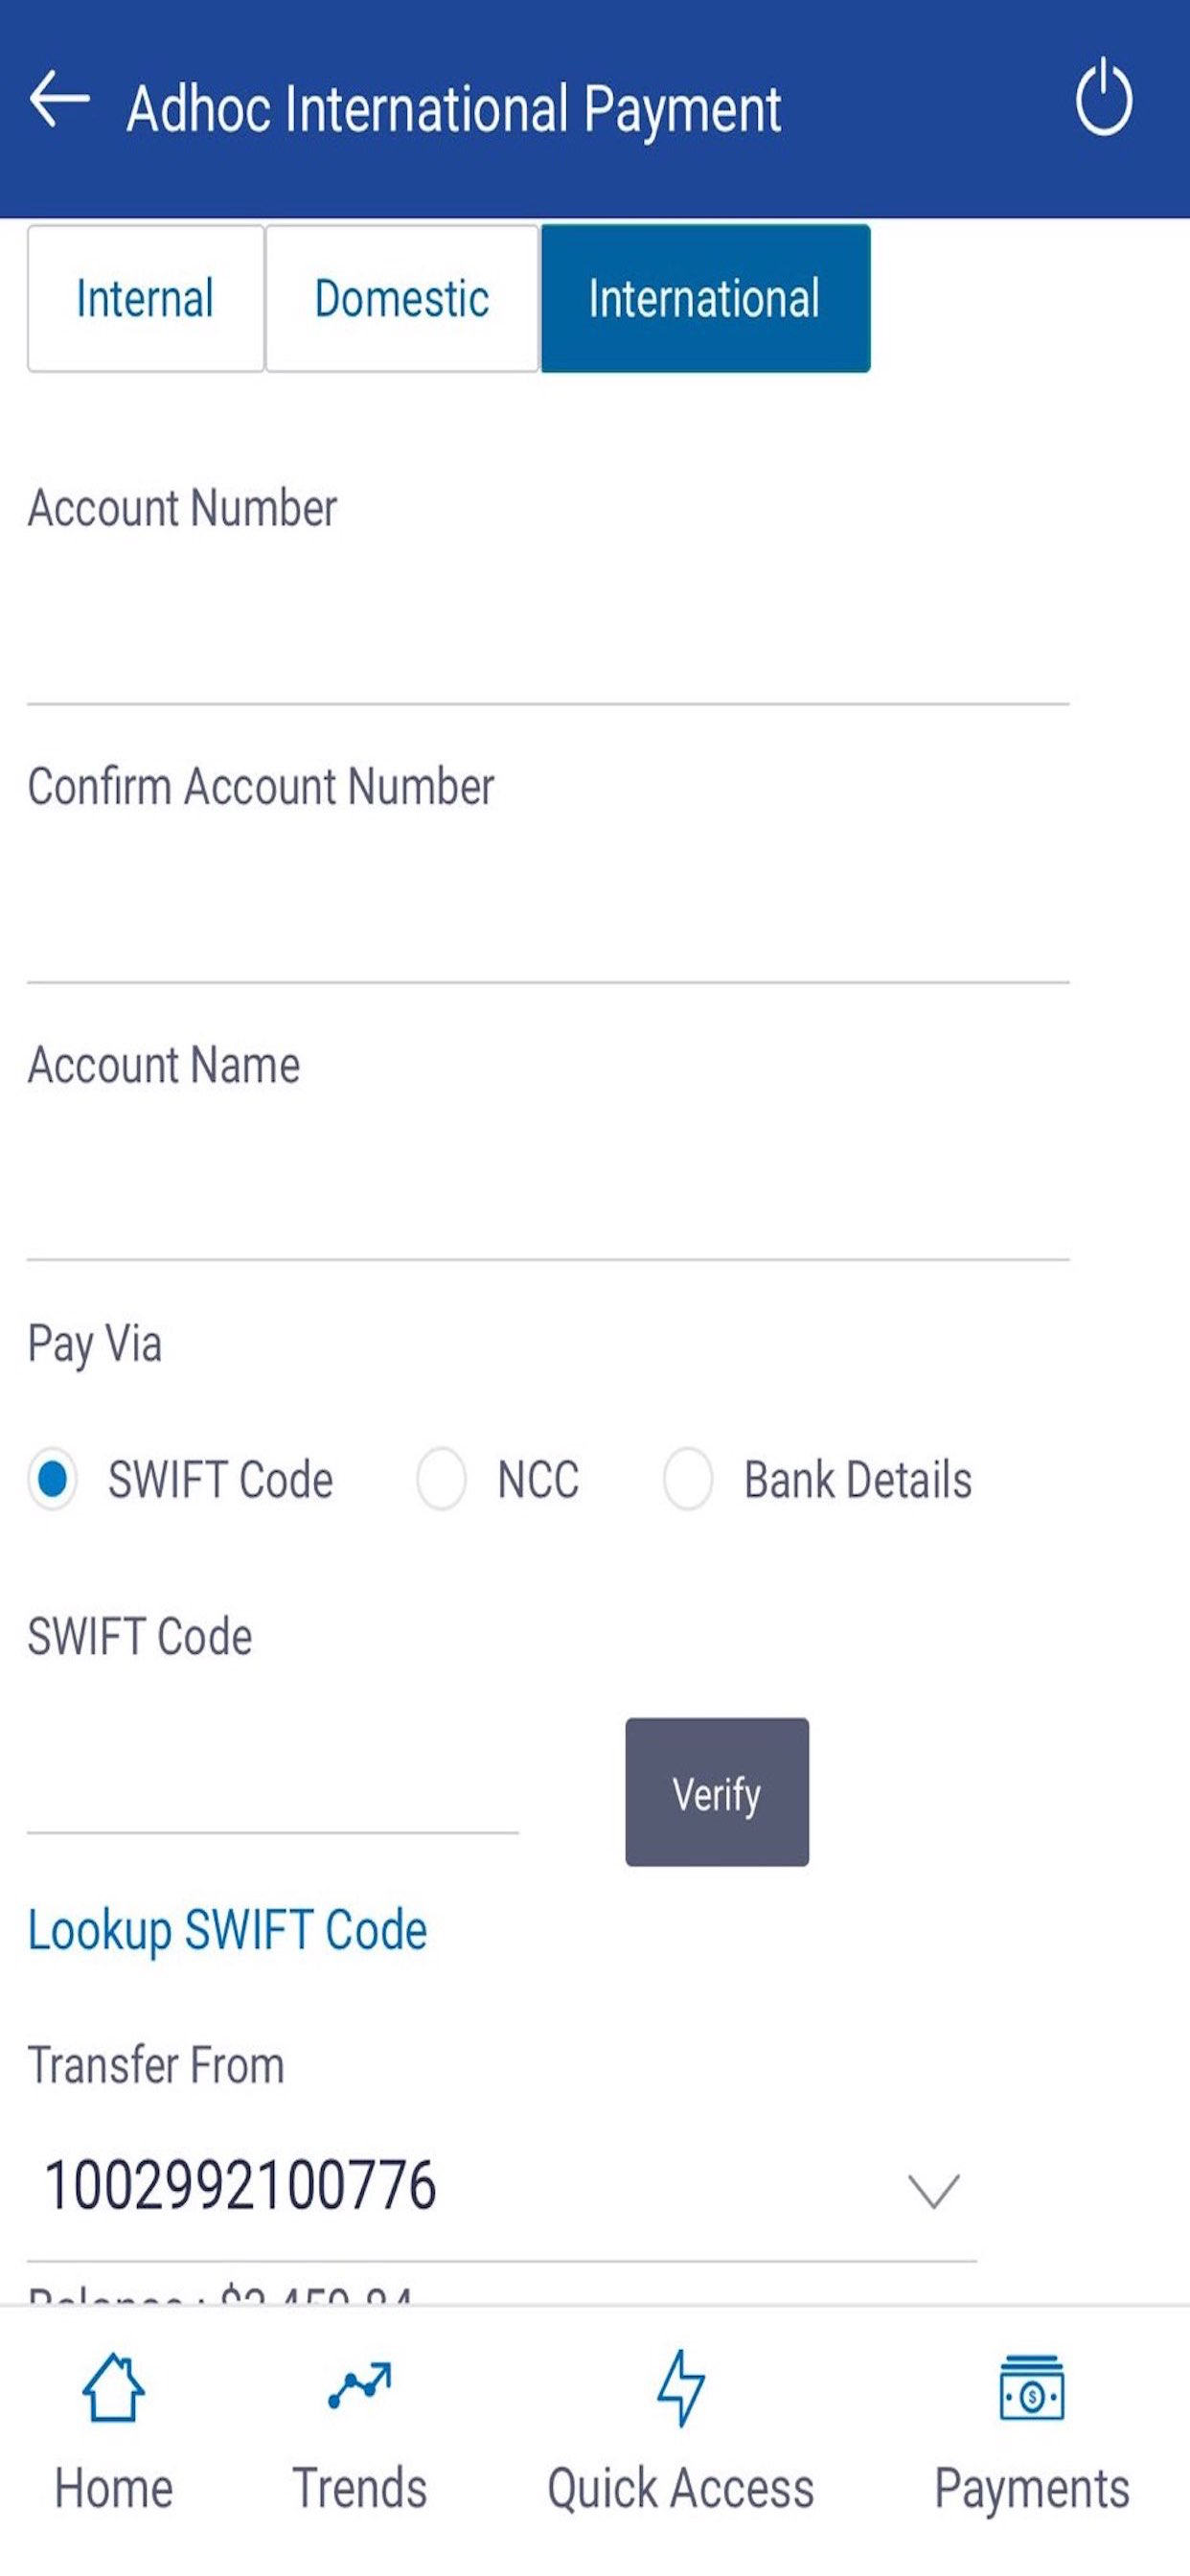The width and height of the screenshot is (1190, 2576).
Task: Expand the Transfer From account chevron
Action: point(933,2191)
